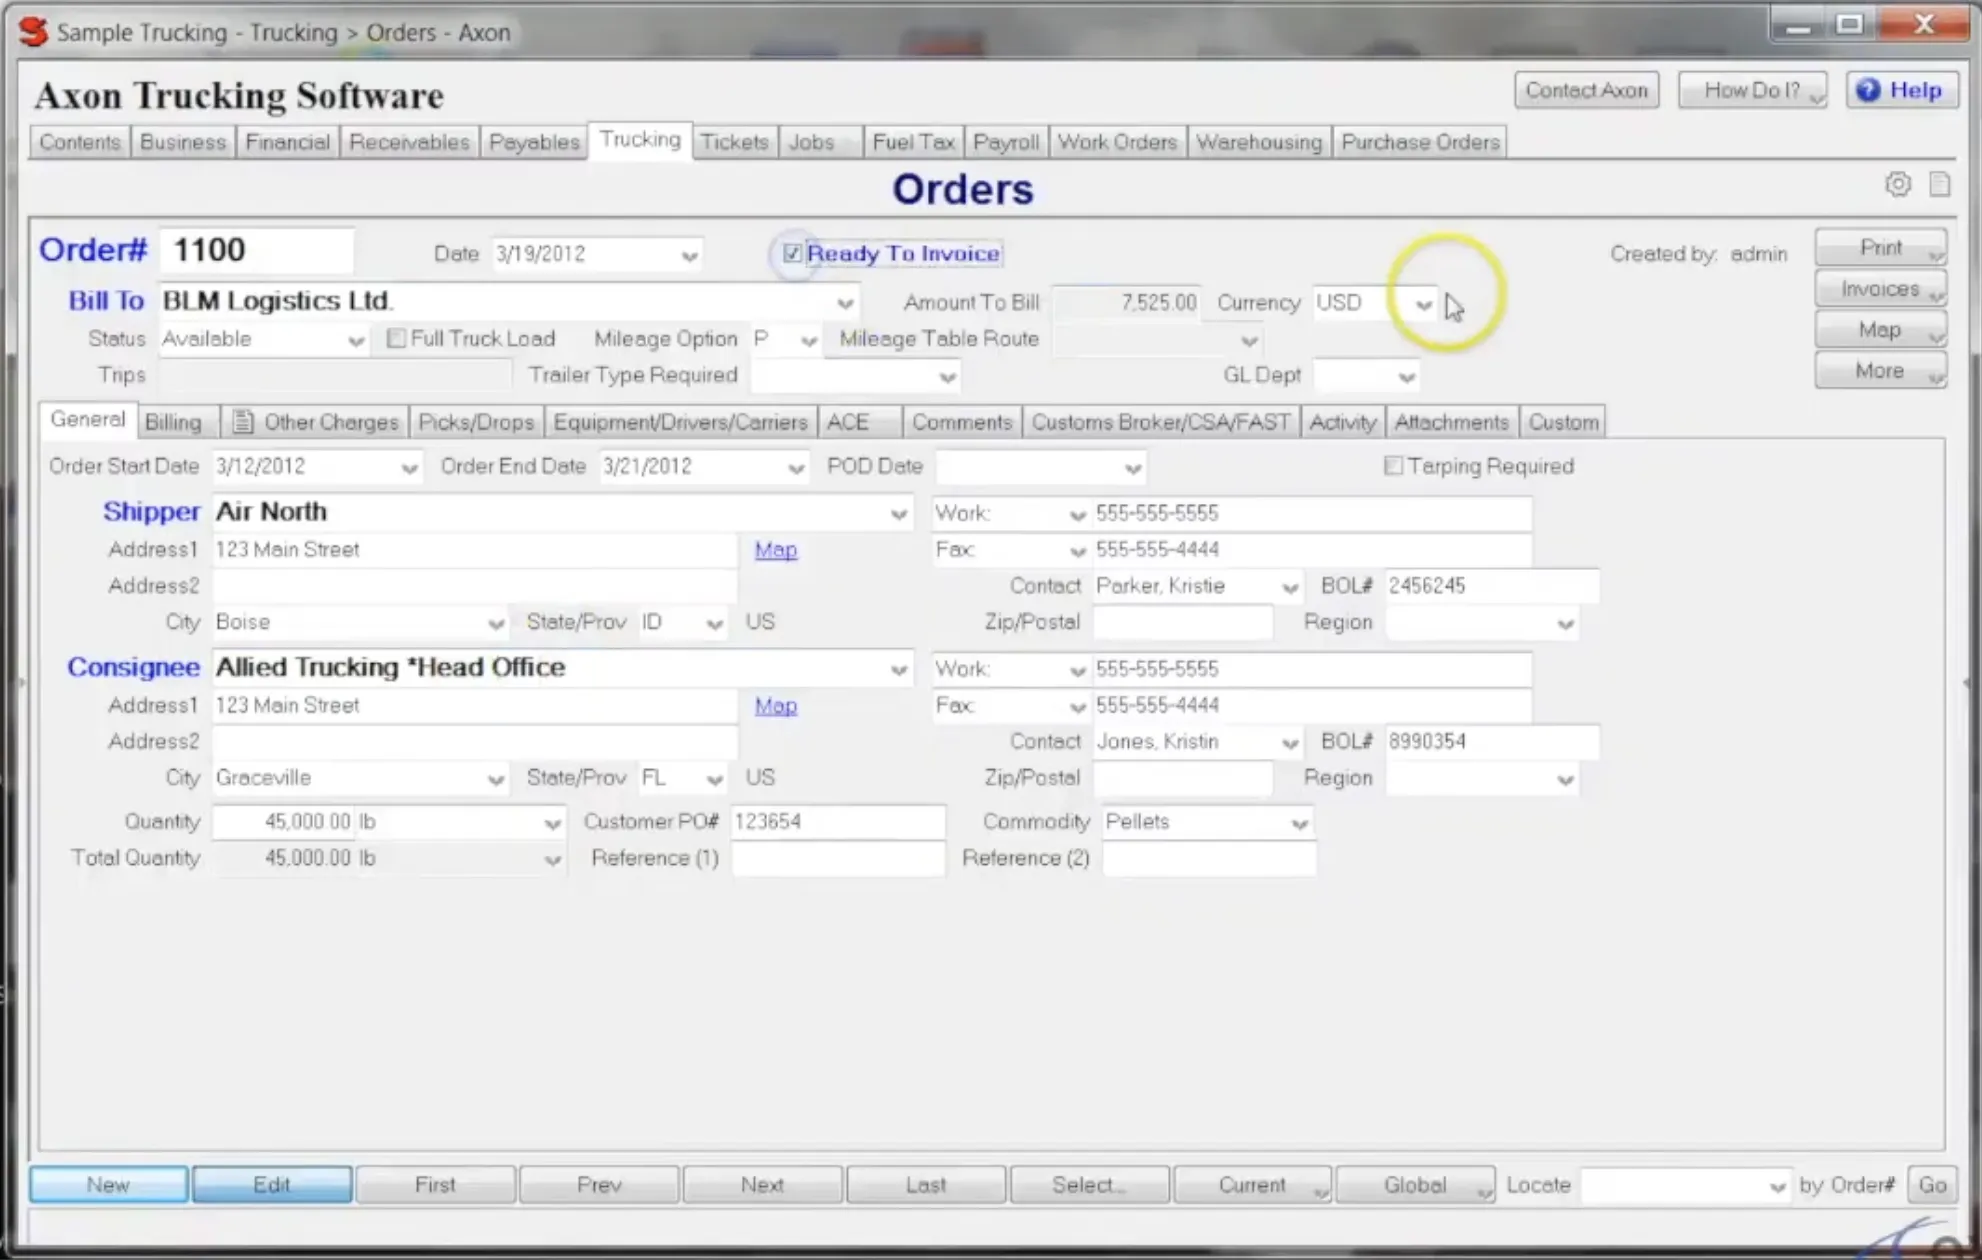Click the blue Help question mark icon

1868,90
